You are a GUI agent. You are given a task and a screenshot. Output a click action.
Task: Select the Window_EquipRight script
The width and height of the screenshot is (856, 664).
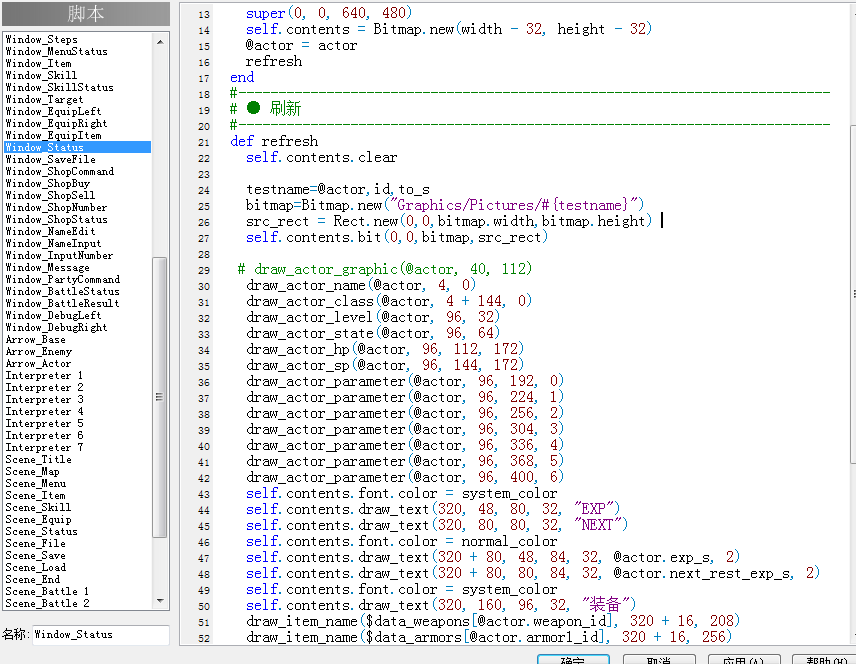56,123
